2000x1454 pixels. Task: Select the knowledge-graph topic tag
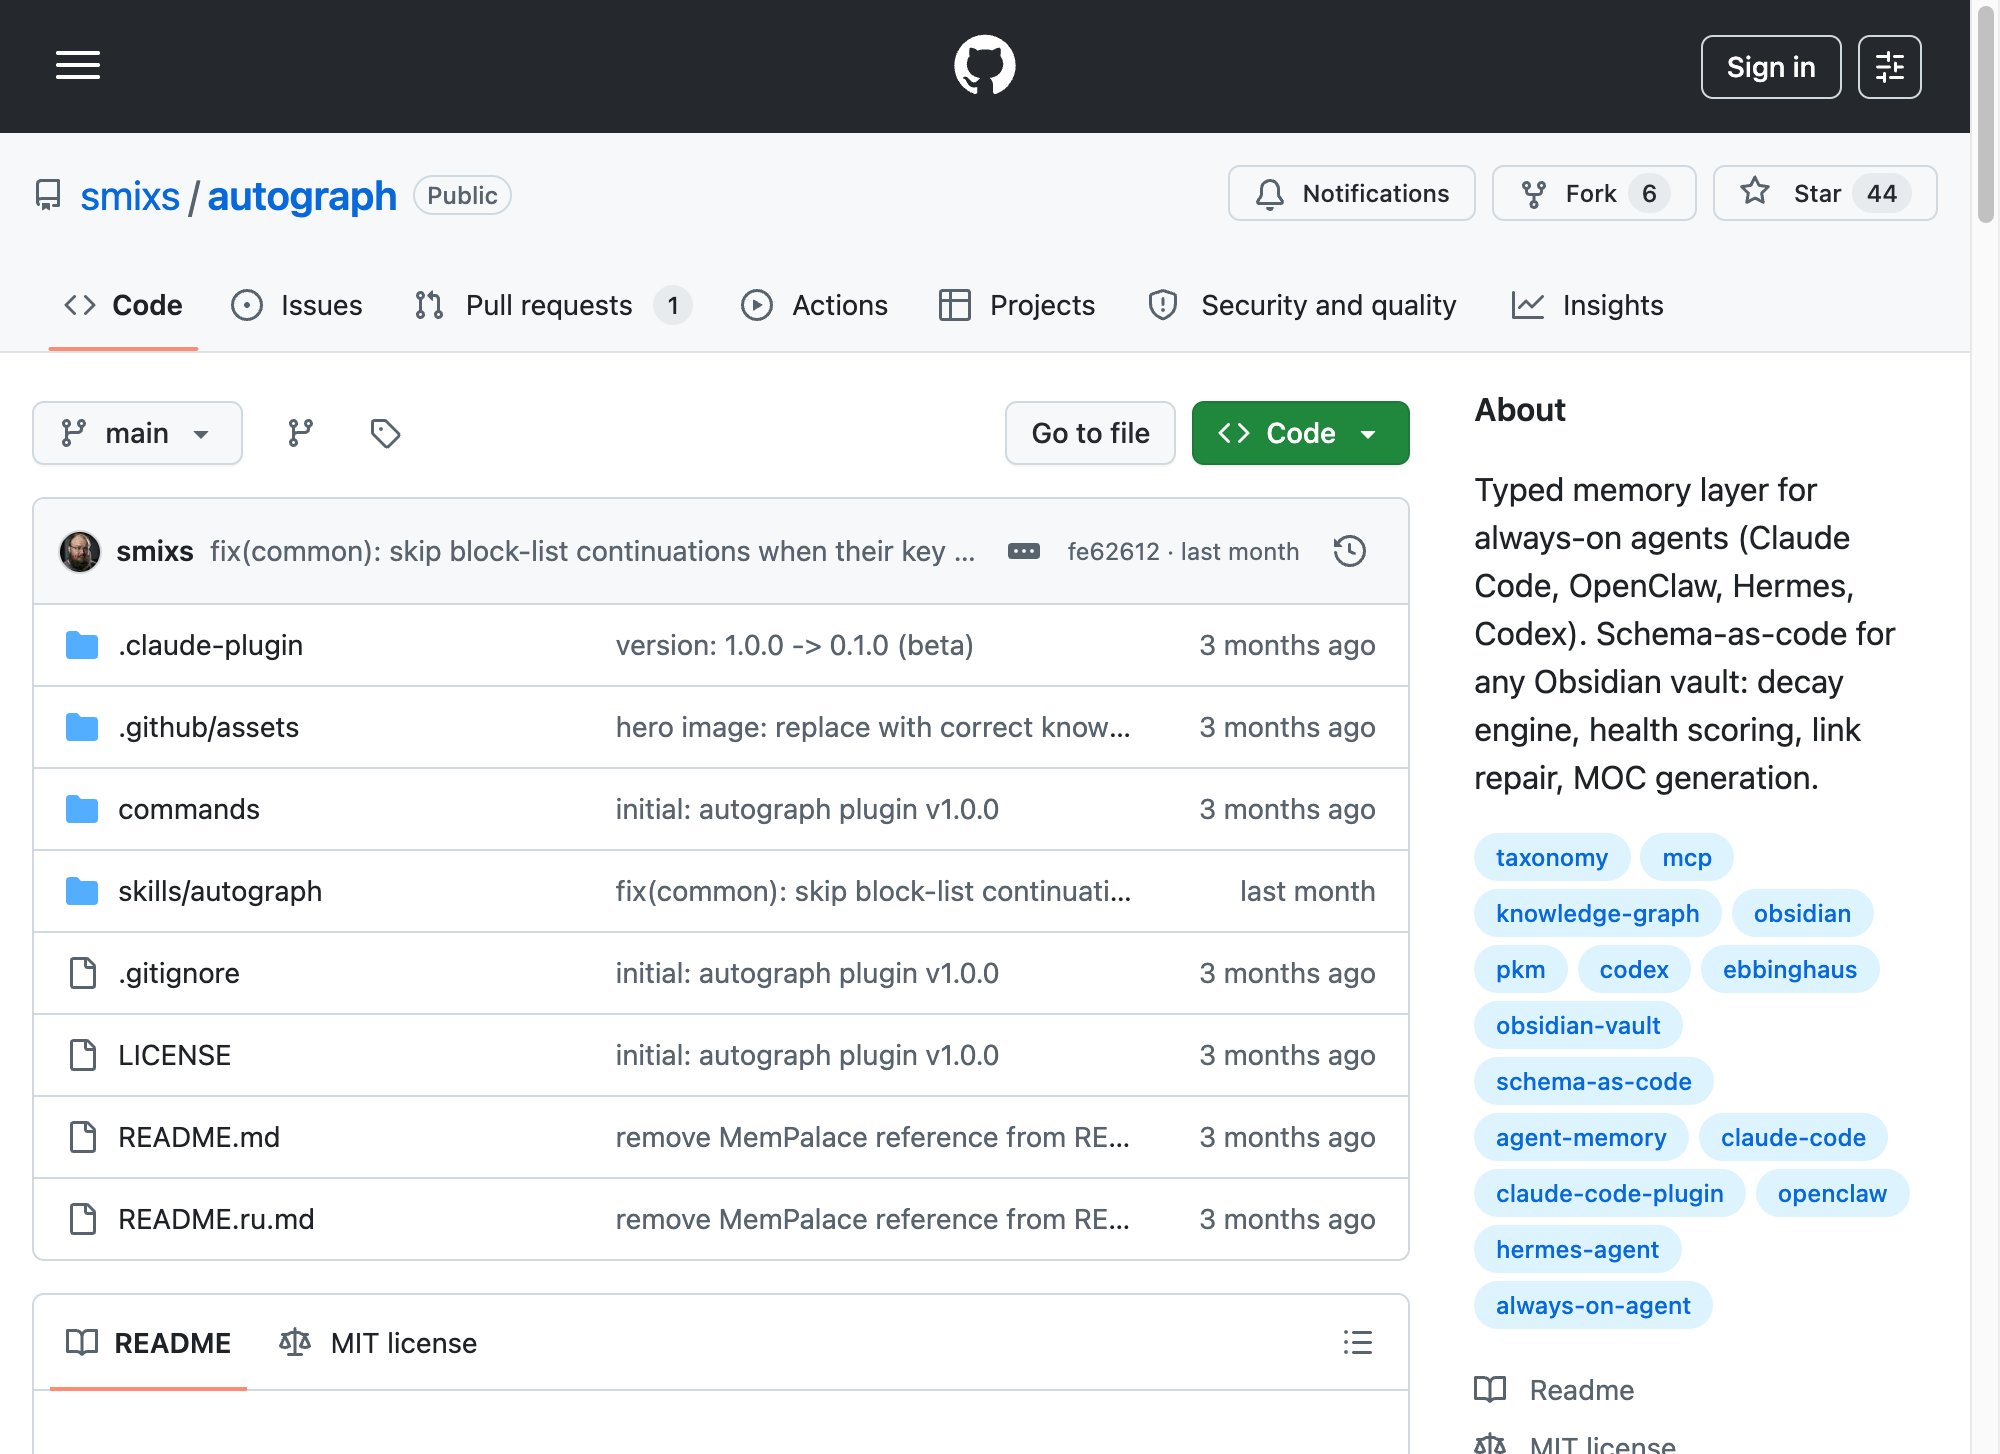pos(1598,913)
